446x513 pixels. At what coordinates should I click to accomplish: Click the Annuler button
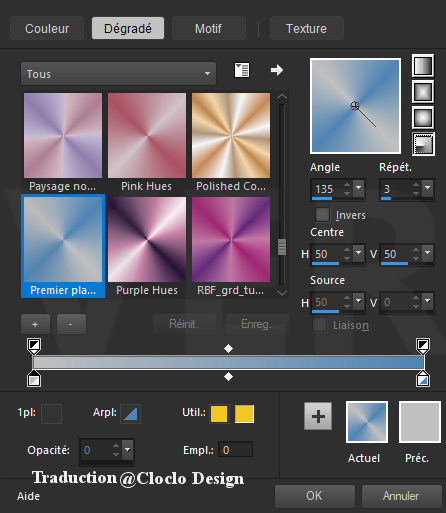pos(401,496)
